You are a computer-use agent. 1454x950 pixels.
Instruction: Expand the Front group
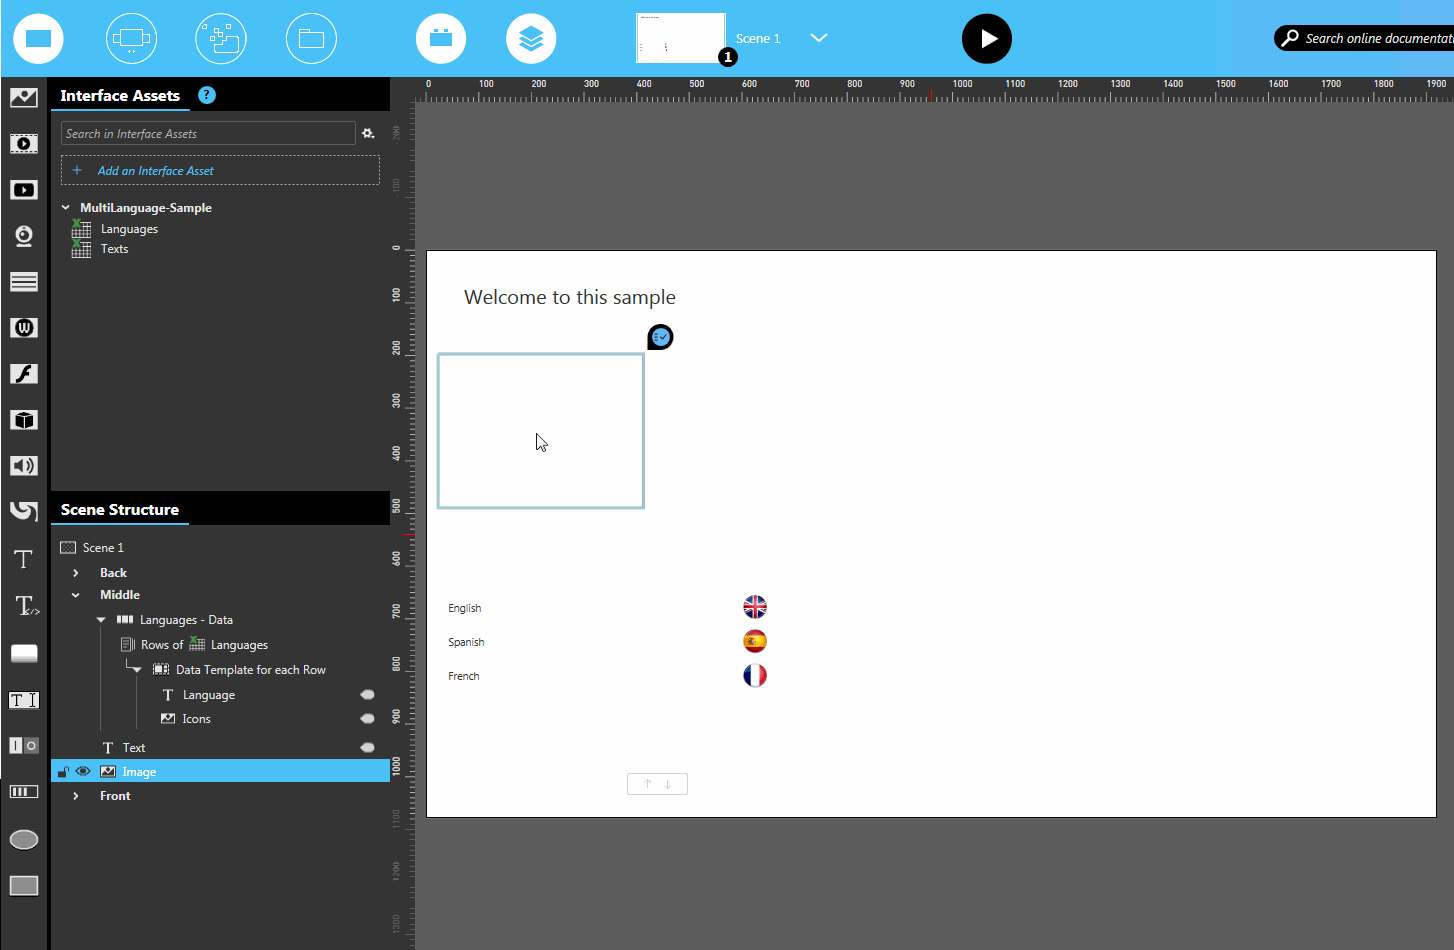(x=77, y=795)
